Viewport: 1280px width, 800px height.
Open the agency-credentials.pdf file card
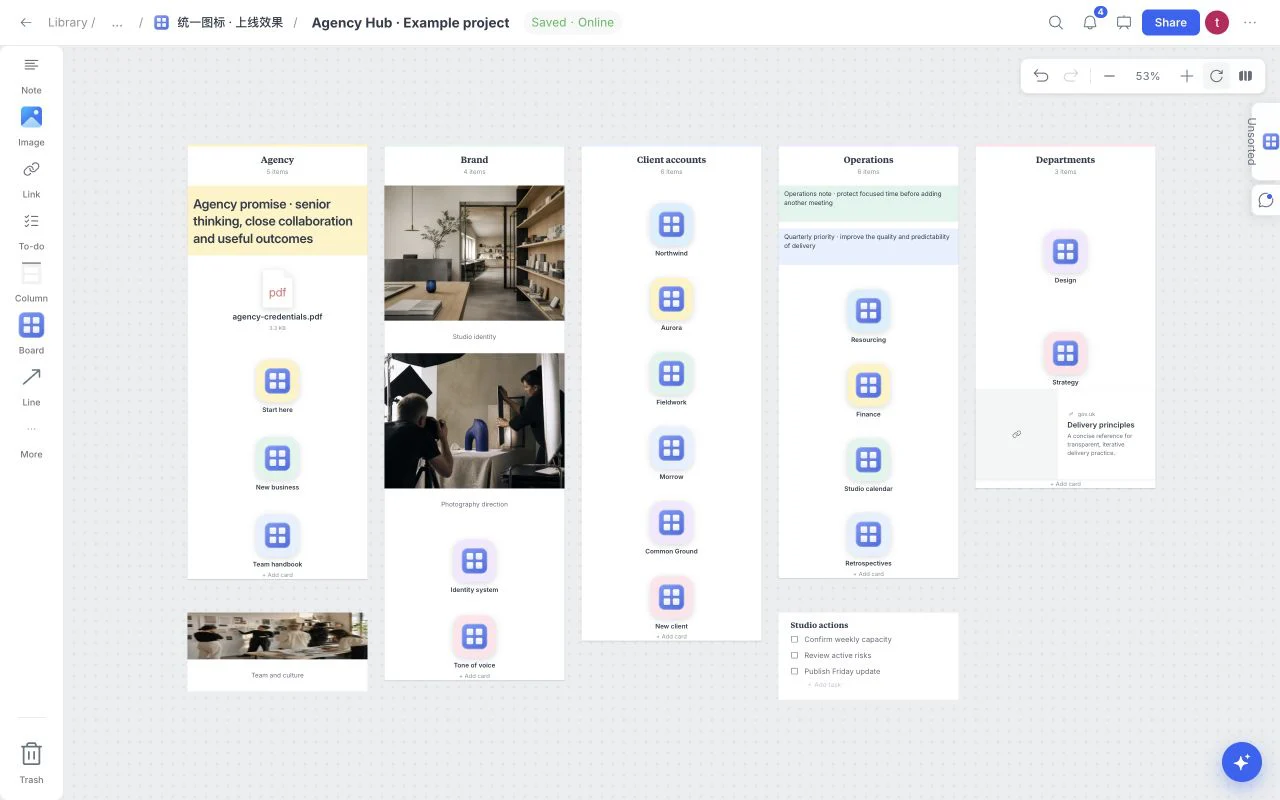277,300
